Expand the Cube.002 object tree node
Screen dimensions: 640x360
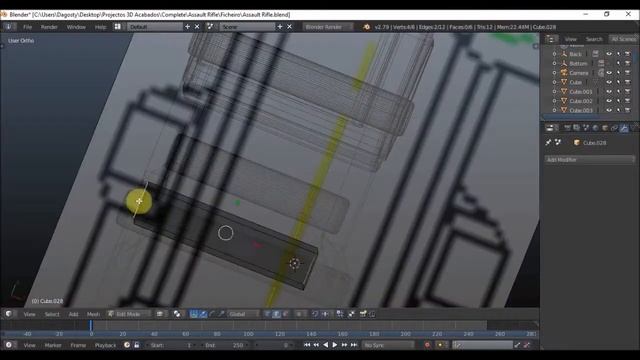(x=554, y=101)
